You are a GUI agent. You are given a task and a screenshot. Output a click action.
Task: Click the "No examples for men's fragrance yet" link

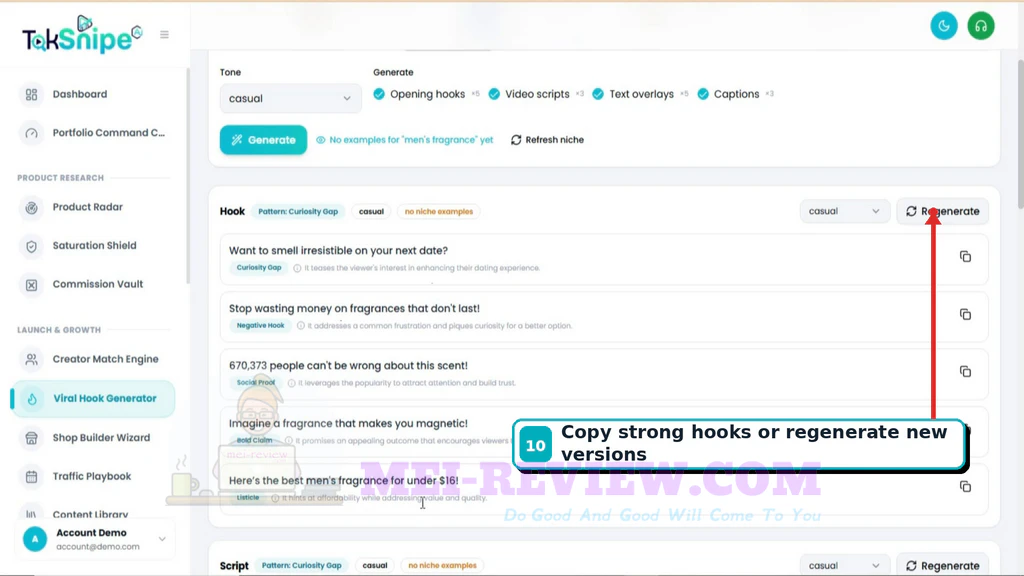(x=405, y=140)
